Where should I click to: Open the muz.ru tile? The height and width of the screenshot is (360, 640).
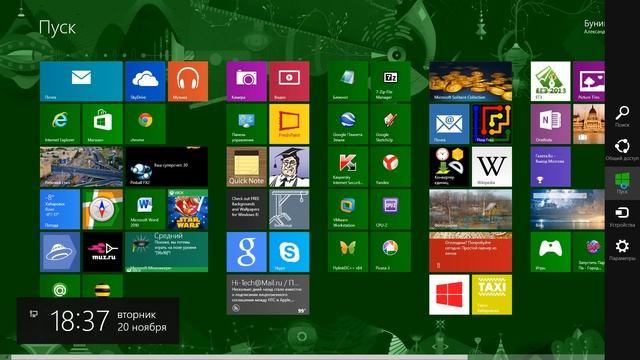102,252
